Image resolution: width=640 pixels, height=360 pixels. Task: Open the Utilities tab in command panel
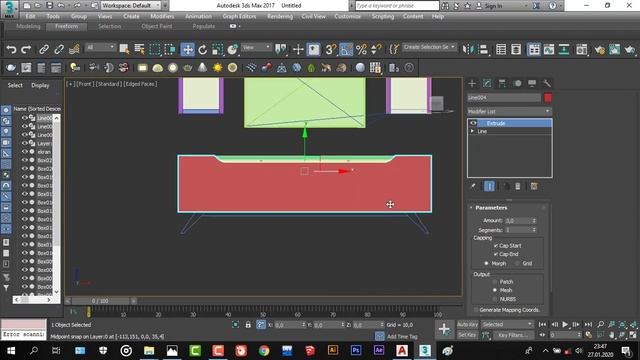[x=547, y=84]
